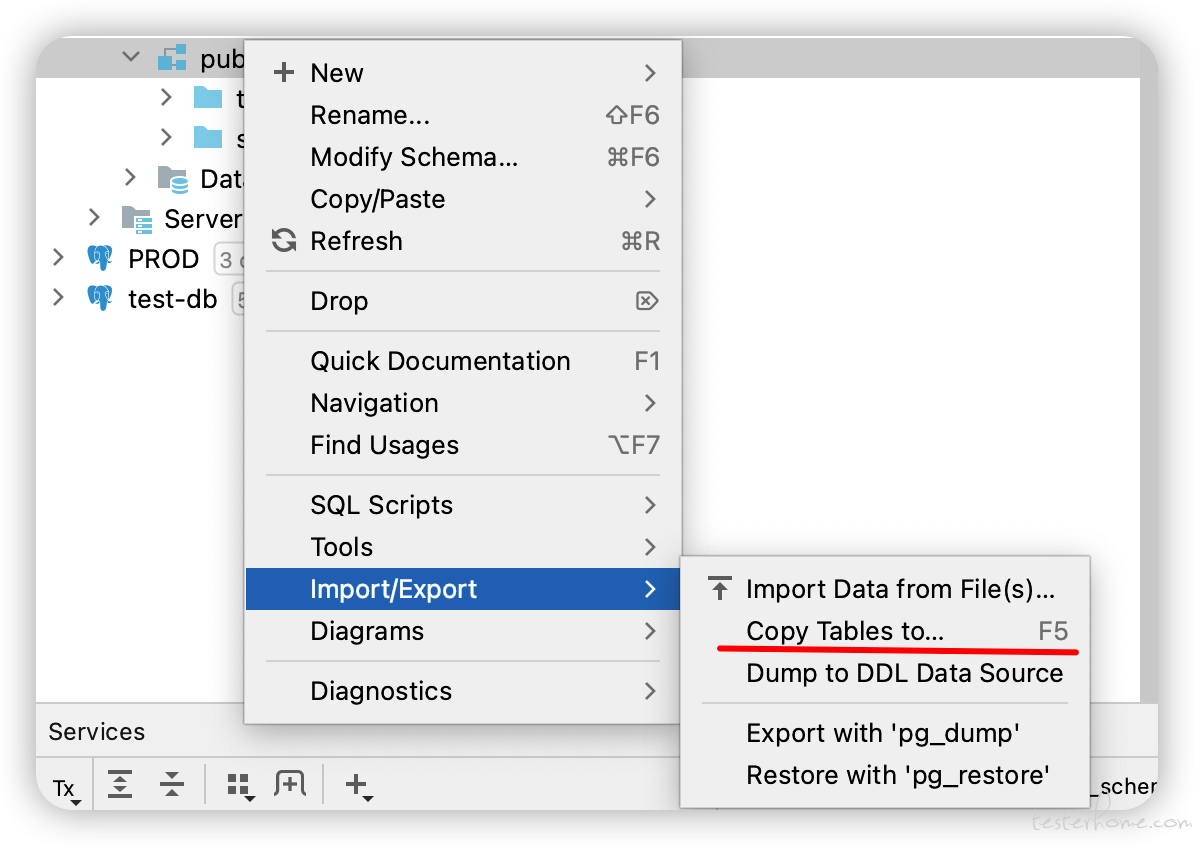Click Add Service plus icon
Image resolution: width=1194 pixels, height=846 pixels.
click(358, 786)
